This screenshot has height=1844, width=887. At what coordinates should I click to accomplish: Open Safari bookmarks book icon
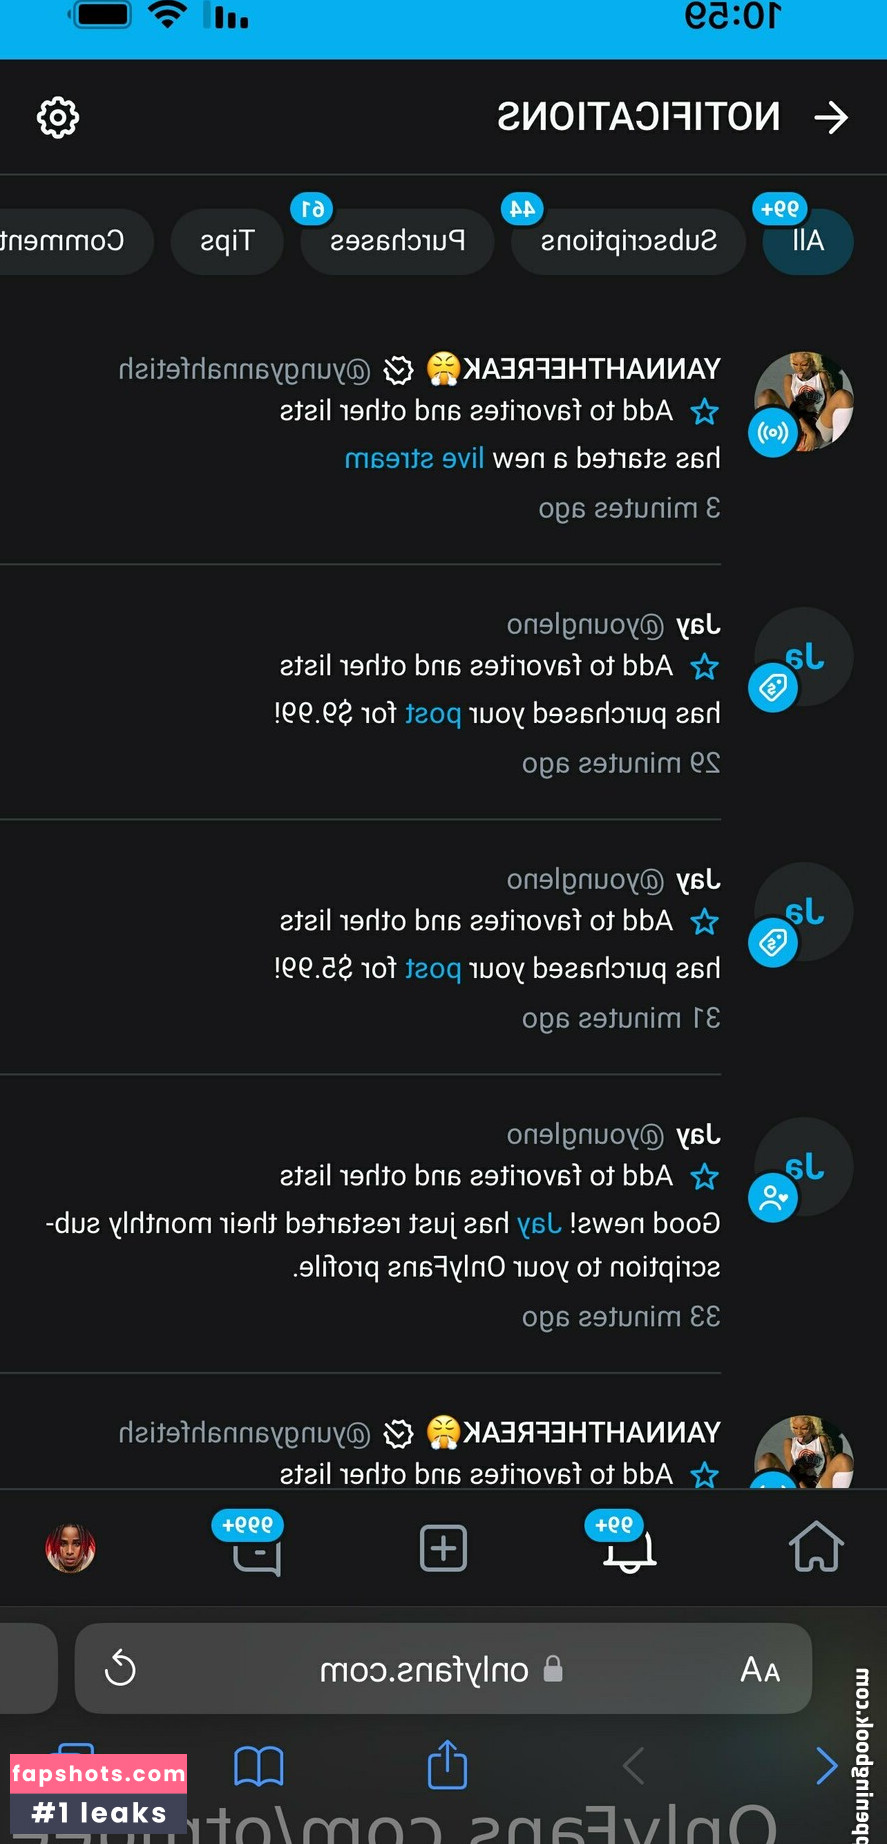coord(259,1766)
